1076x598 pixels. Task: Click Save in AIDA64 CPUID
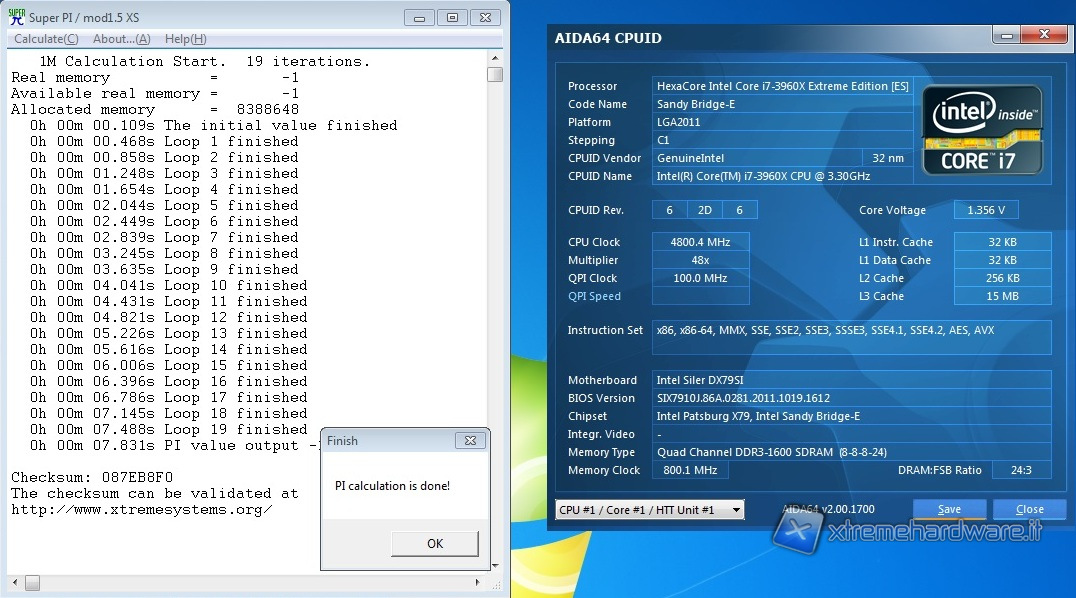(x=949, y=509)
